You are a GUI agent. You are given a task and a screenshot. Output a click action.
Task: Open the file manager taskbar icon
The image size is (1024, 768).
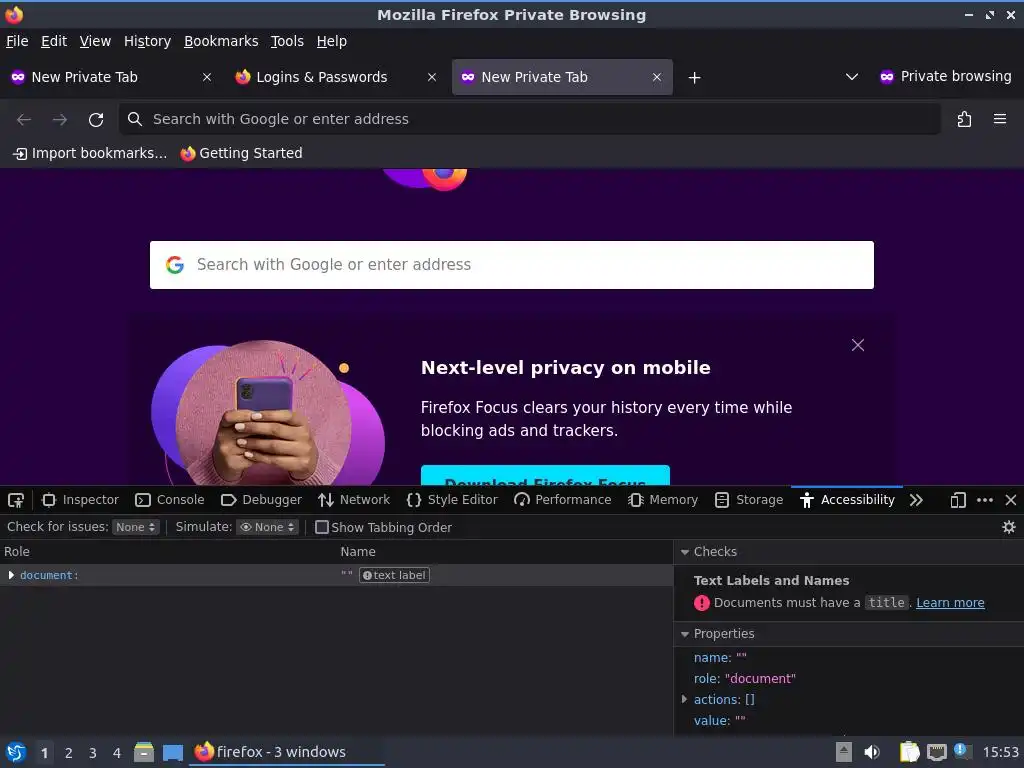point(144,752)
